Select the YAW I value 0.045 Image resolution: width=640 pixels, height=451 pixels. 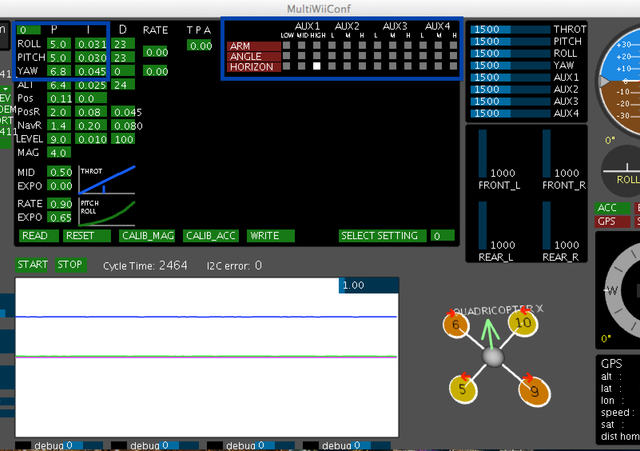(91, 71)
